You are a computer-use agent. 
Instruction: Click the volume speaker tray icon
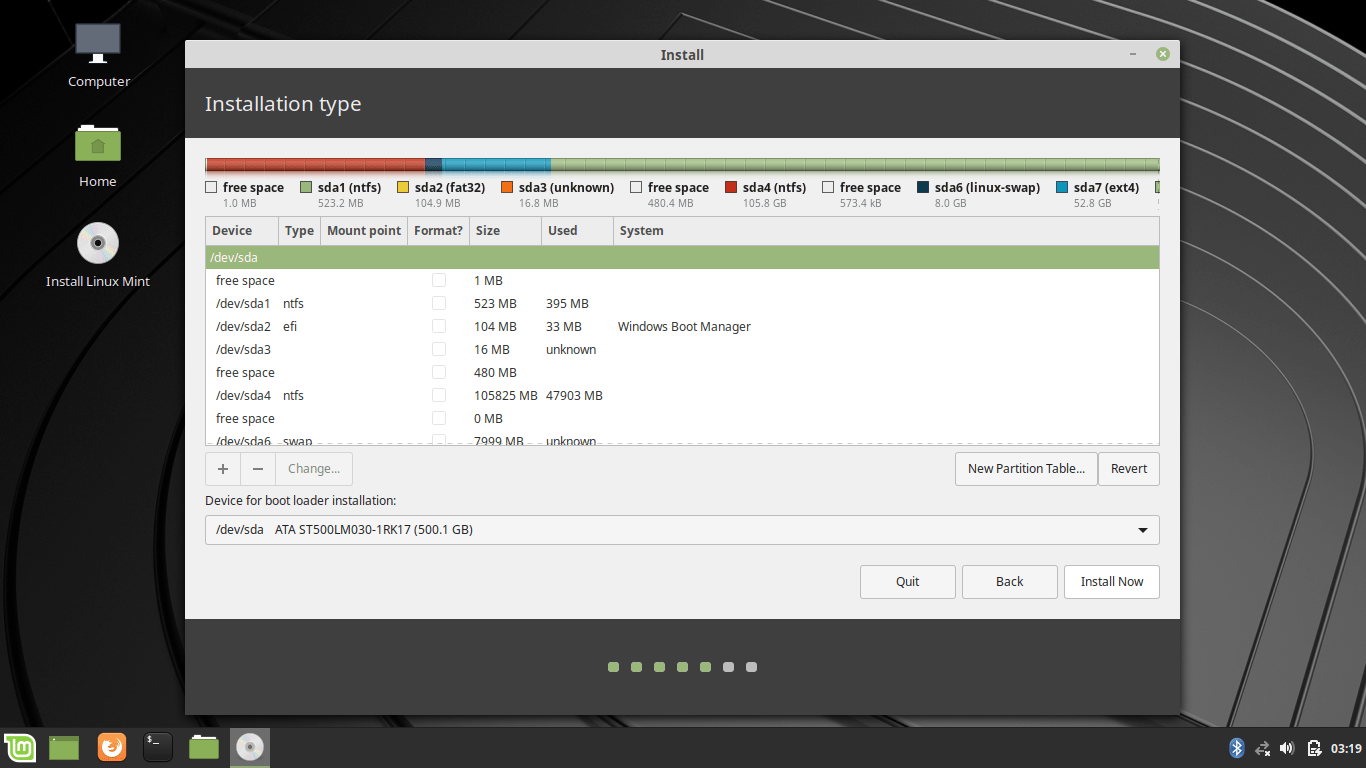(x=1287, y=748)
